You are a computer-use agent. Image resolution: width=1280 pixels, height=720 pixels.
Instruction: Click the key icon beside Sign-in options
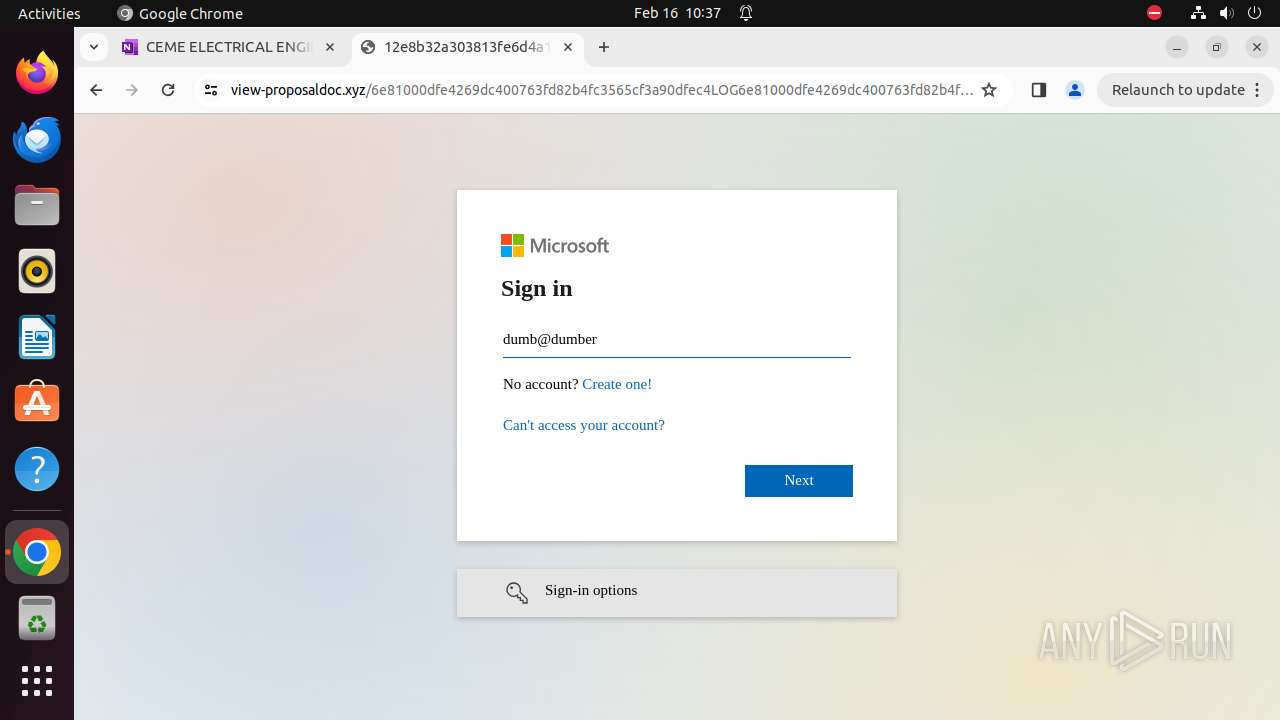click(517, 593)
